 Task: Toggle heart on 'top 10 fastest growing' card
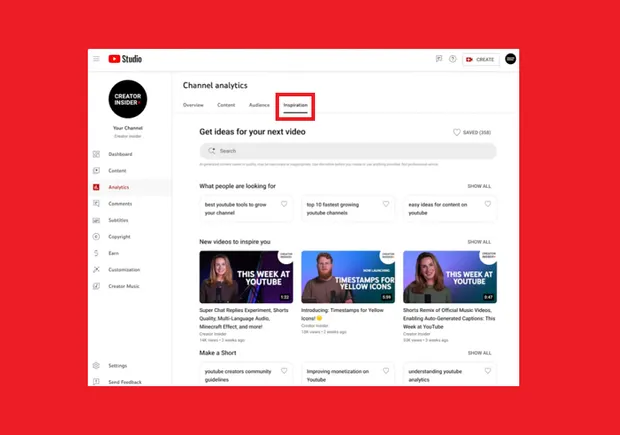click(x=386, y=204)
